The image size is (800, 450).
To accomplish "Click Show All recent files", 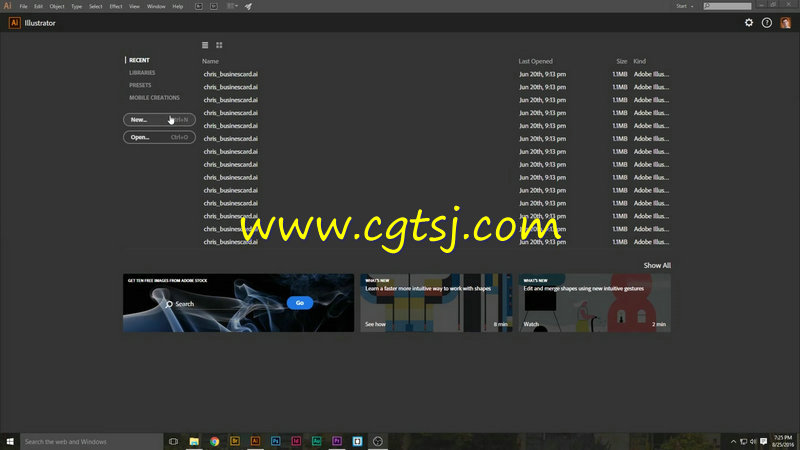I will (x=657, y=265).
